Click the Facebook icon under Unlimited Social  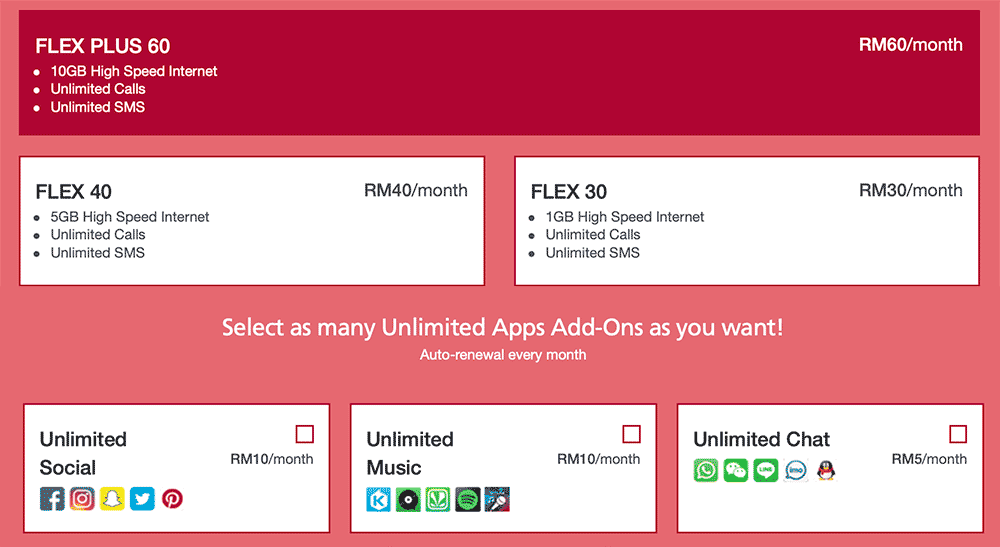pos(52,498)
